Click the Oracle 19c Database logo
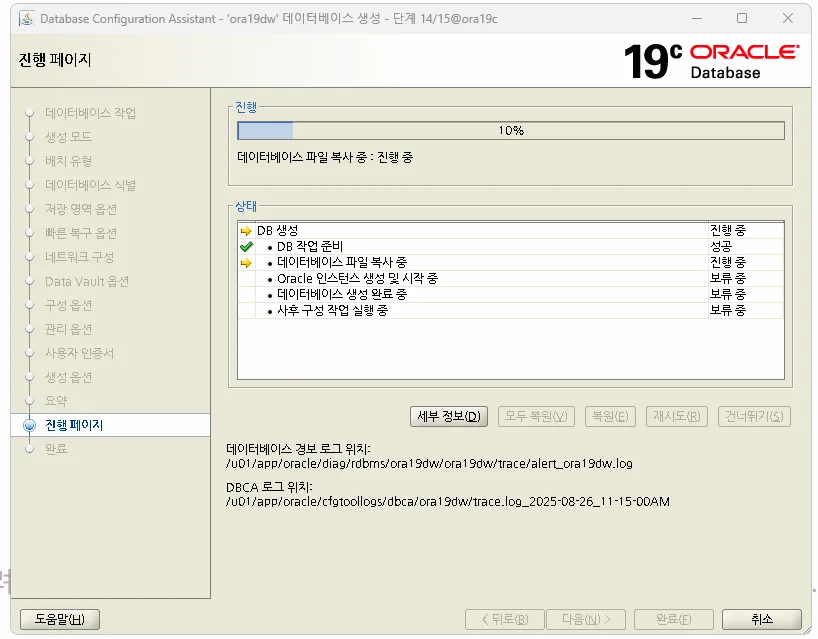Image resolution: width=818 pixels, height=639 pixels. click(x=711, y=61)
